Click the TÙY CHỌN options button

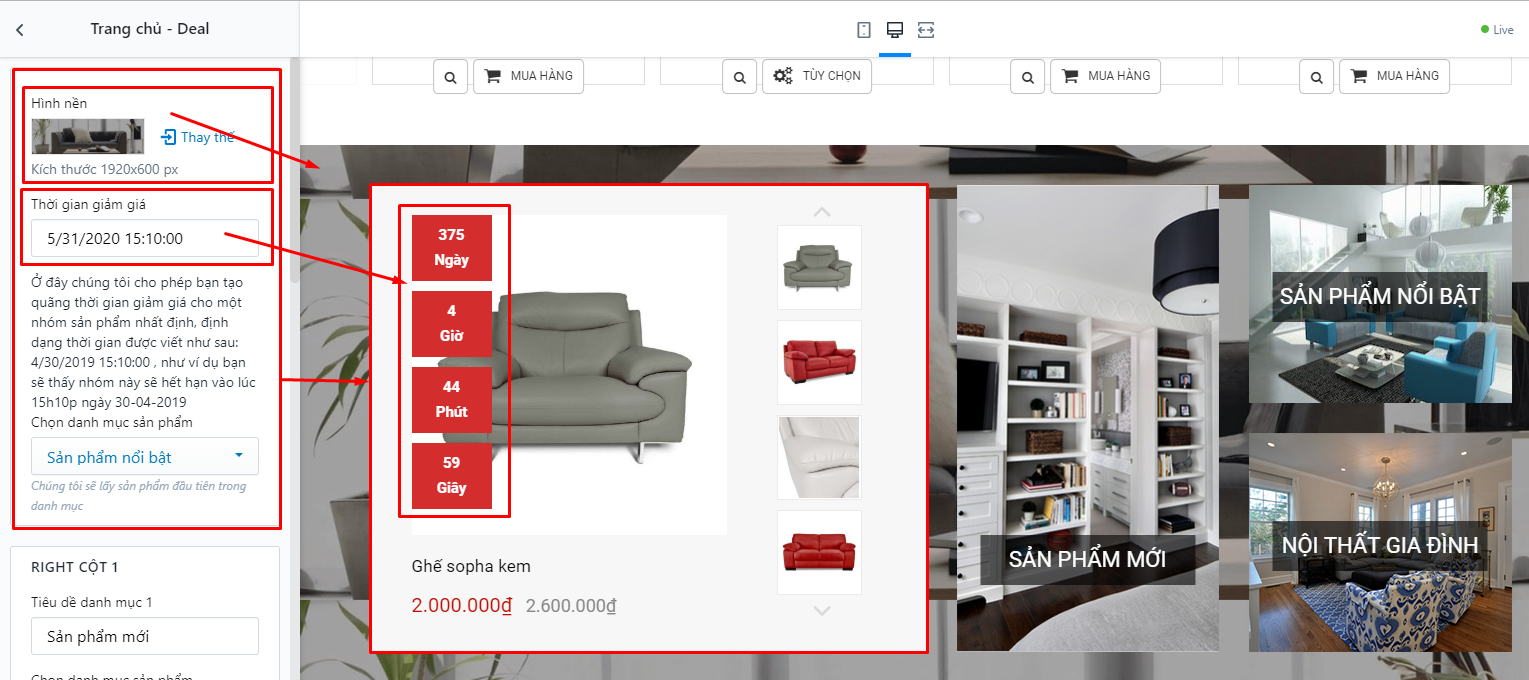click(x=817, y=76)
